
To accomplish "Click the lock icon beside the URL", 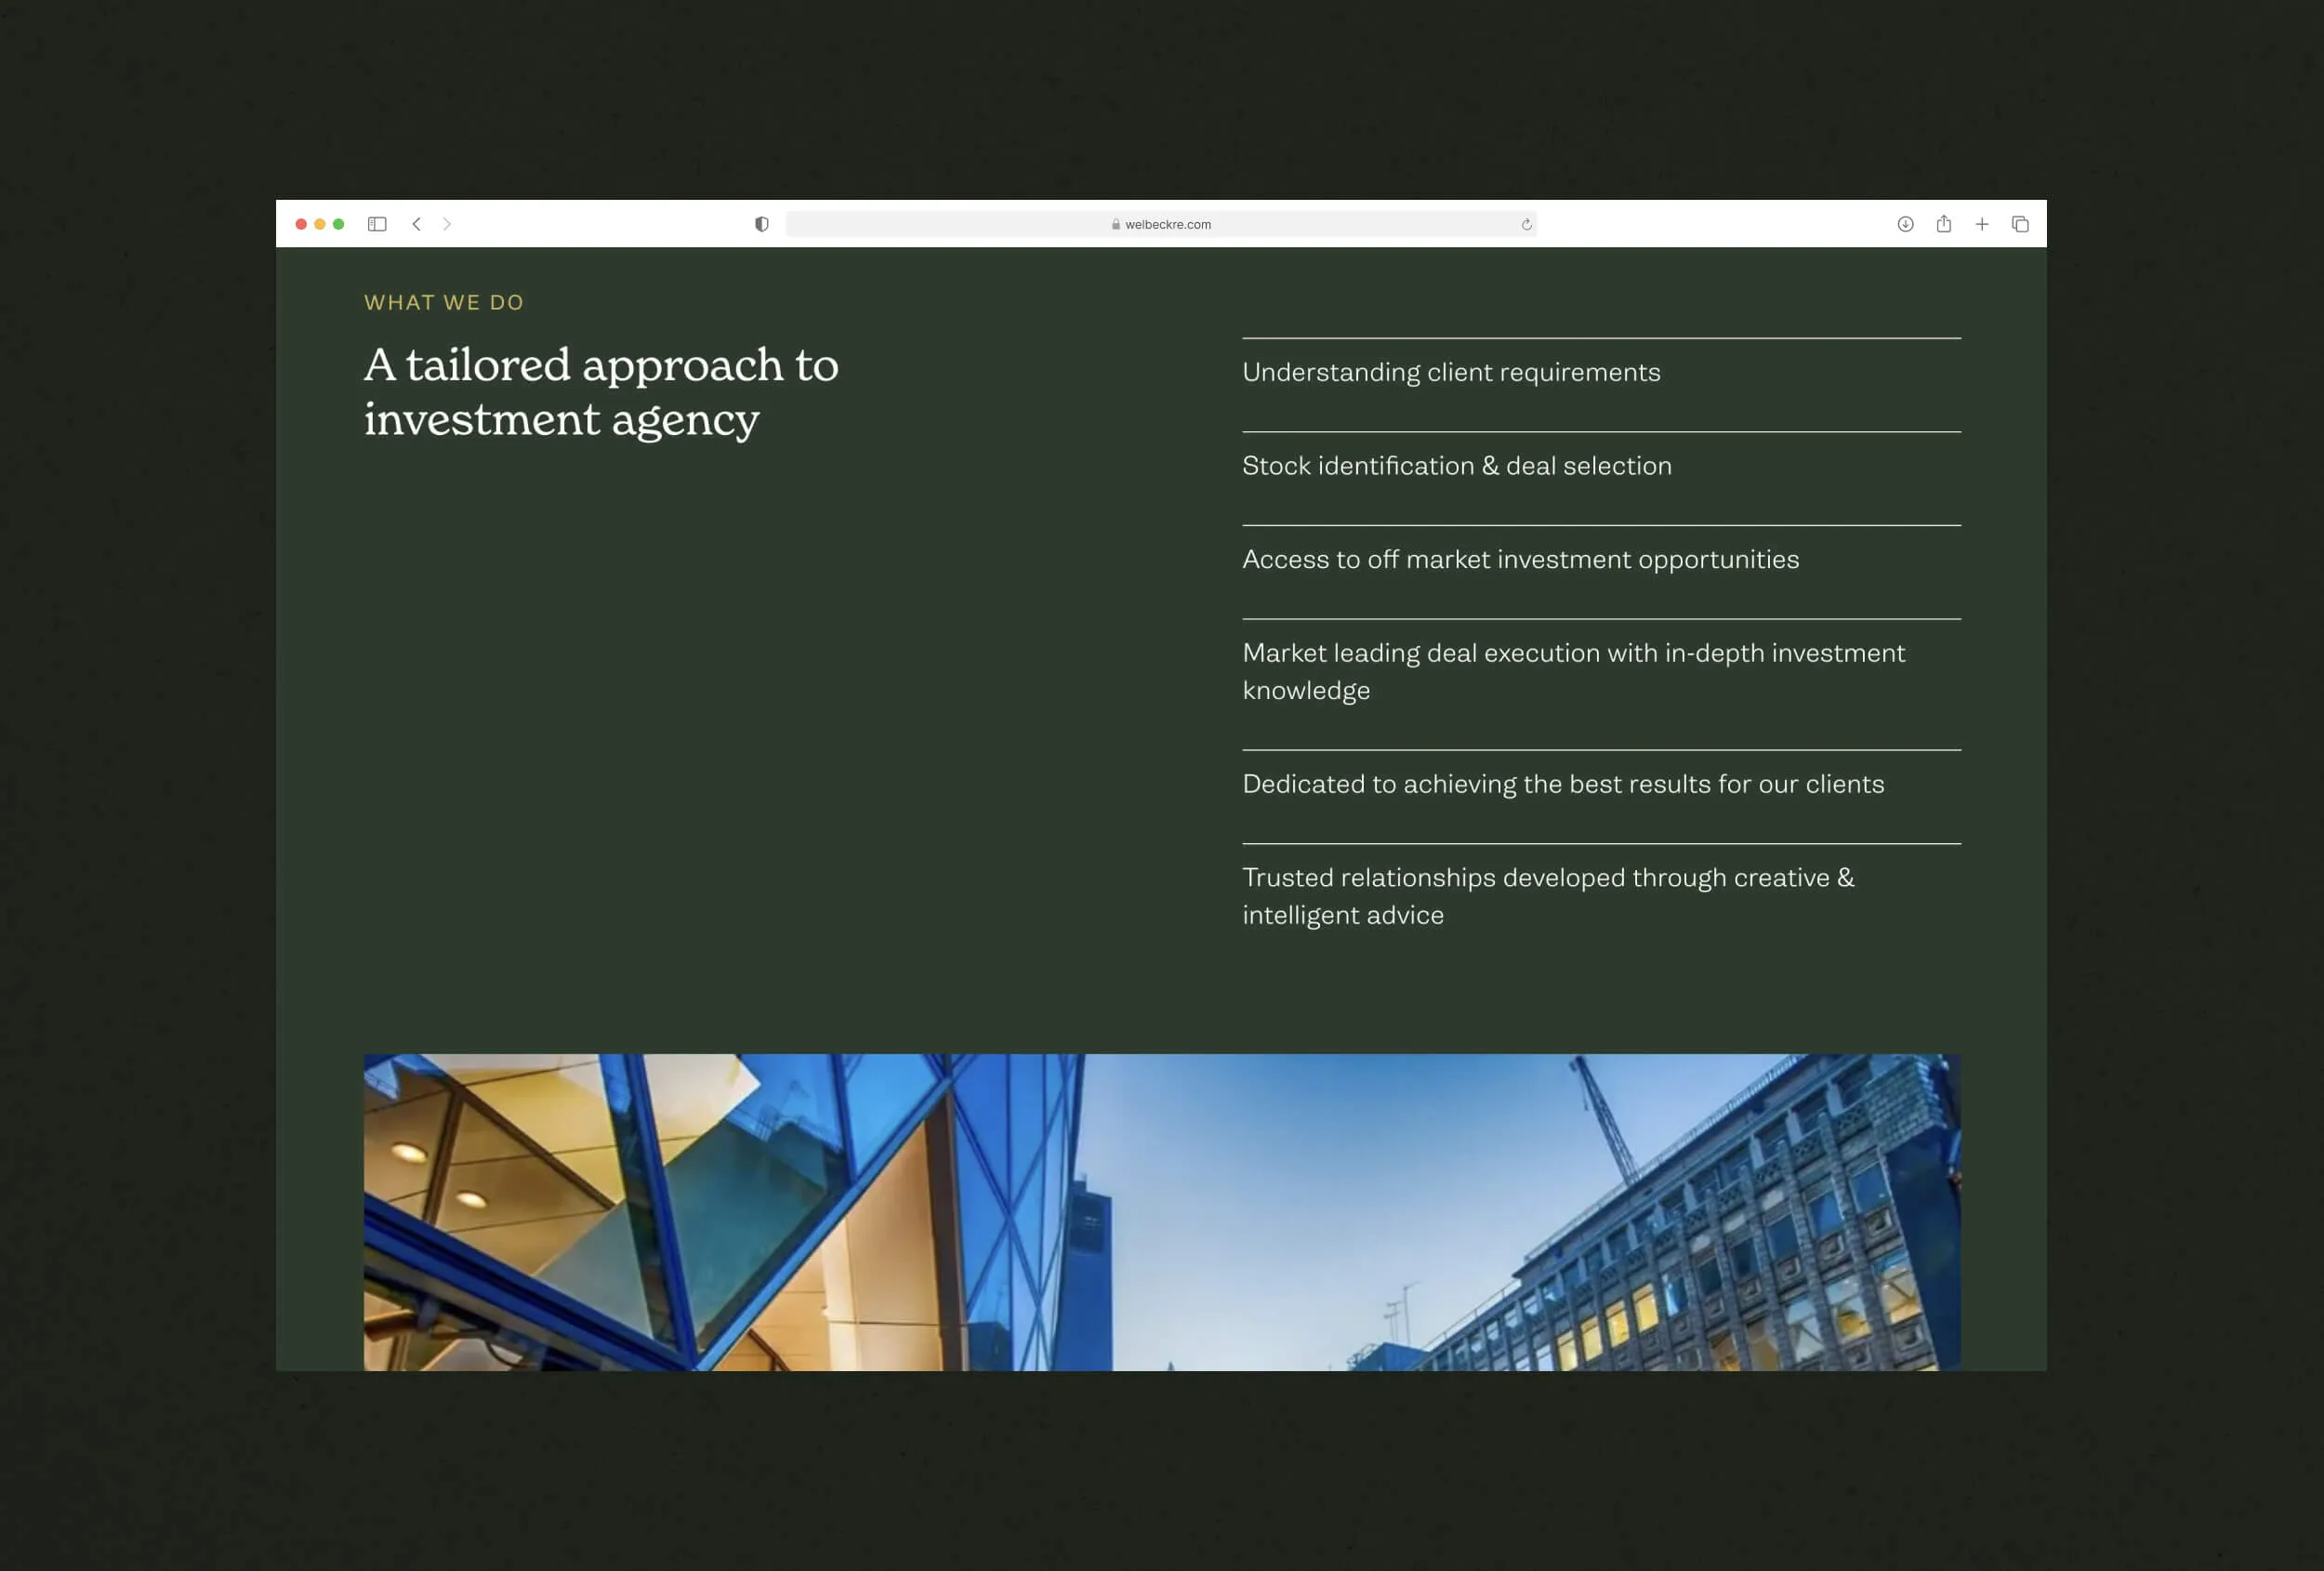I will point(1116,224).
